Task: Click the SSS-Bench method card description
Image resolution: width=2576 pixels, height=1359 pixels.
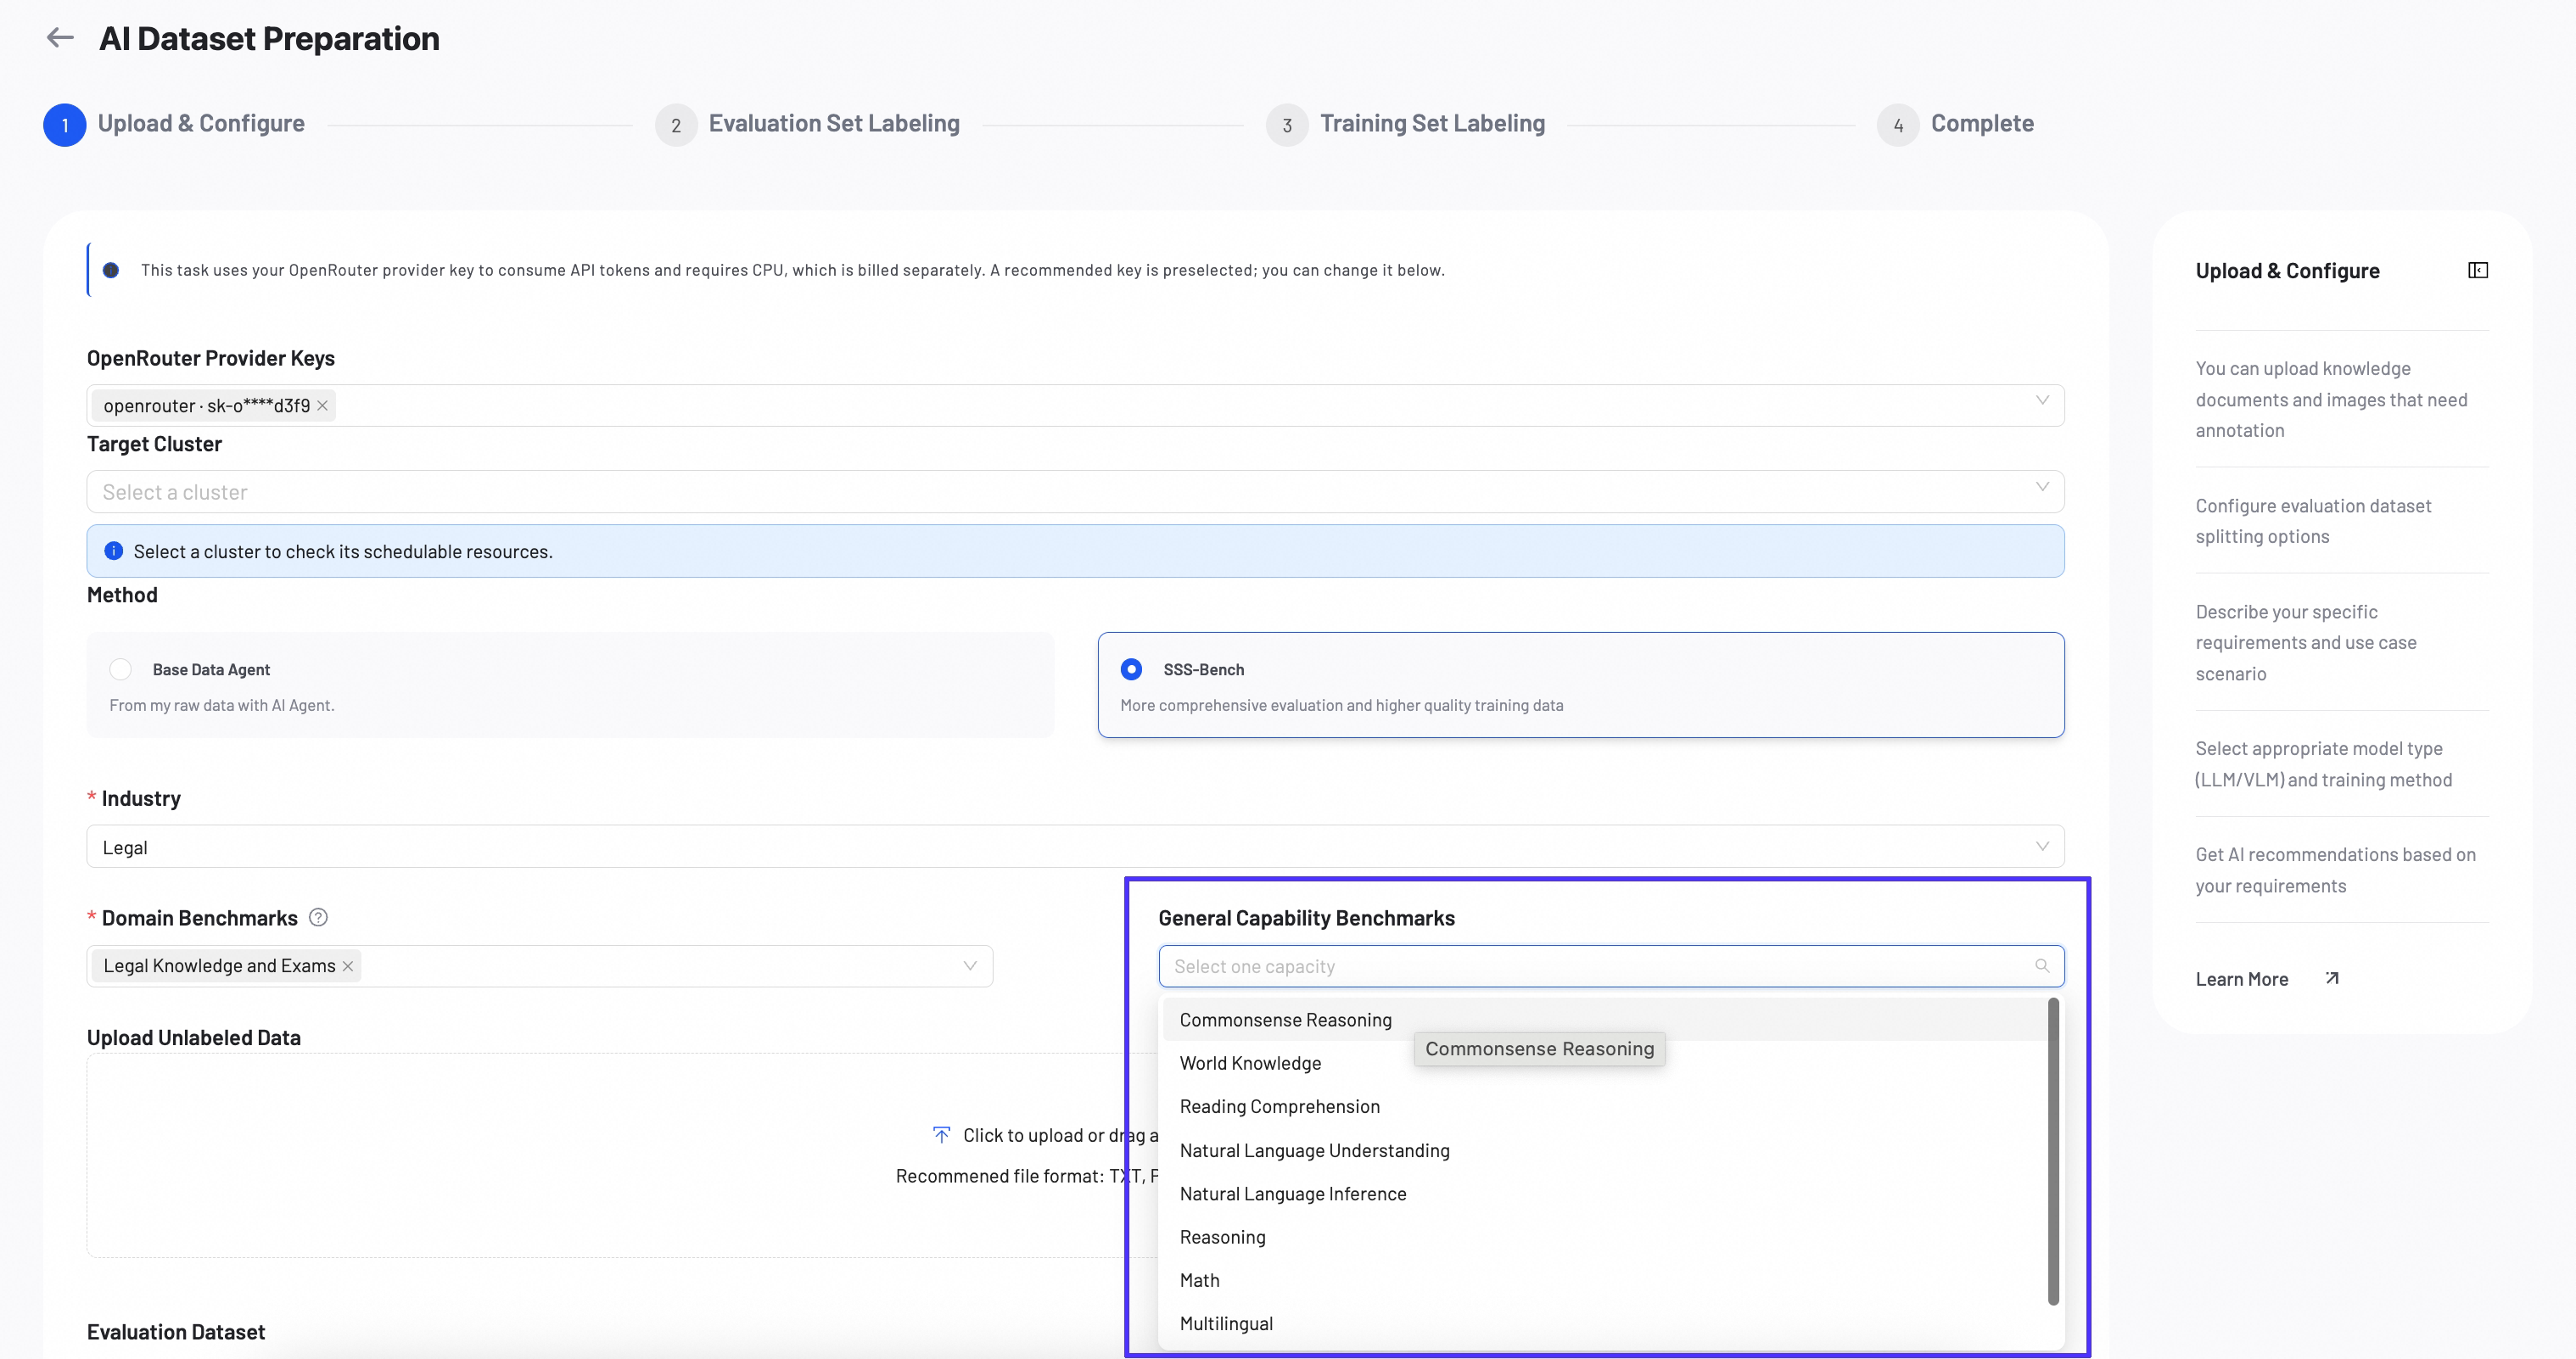Action: pyautogui.click(x=1341, y=705)
